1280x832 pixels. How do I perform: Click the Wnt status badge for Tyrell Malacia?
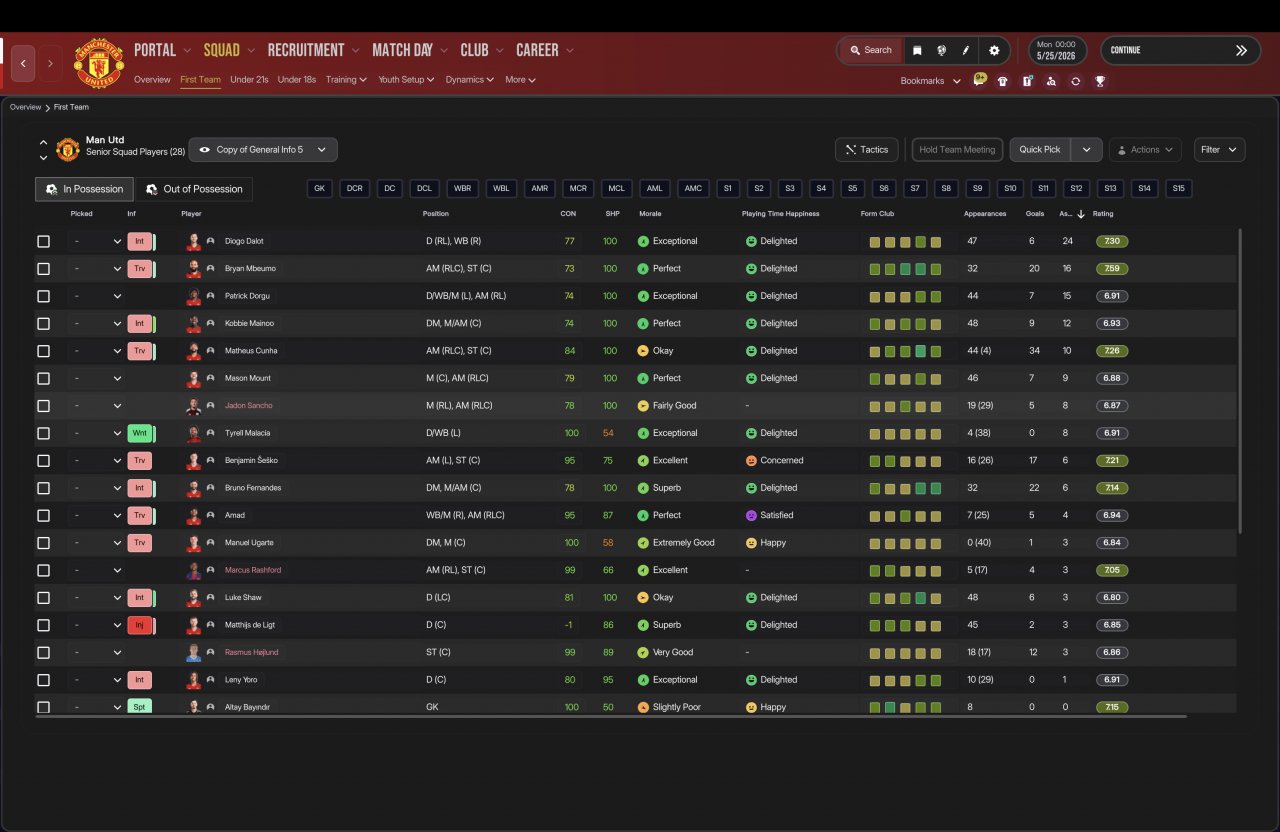click(x=140, y=433)
